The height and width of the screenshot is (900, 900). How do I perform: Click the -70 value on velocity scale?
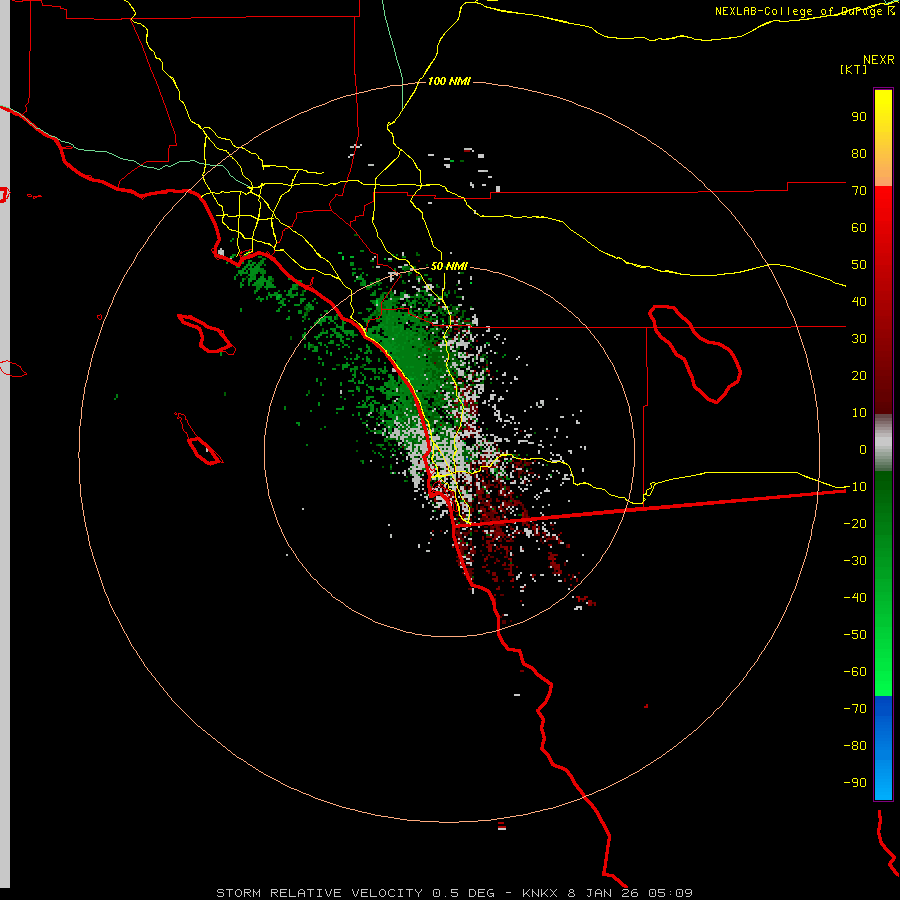click(x=855, y=709)
